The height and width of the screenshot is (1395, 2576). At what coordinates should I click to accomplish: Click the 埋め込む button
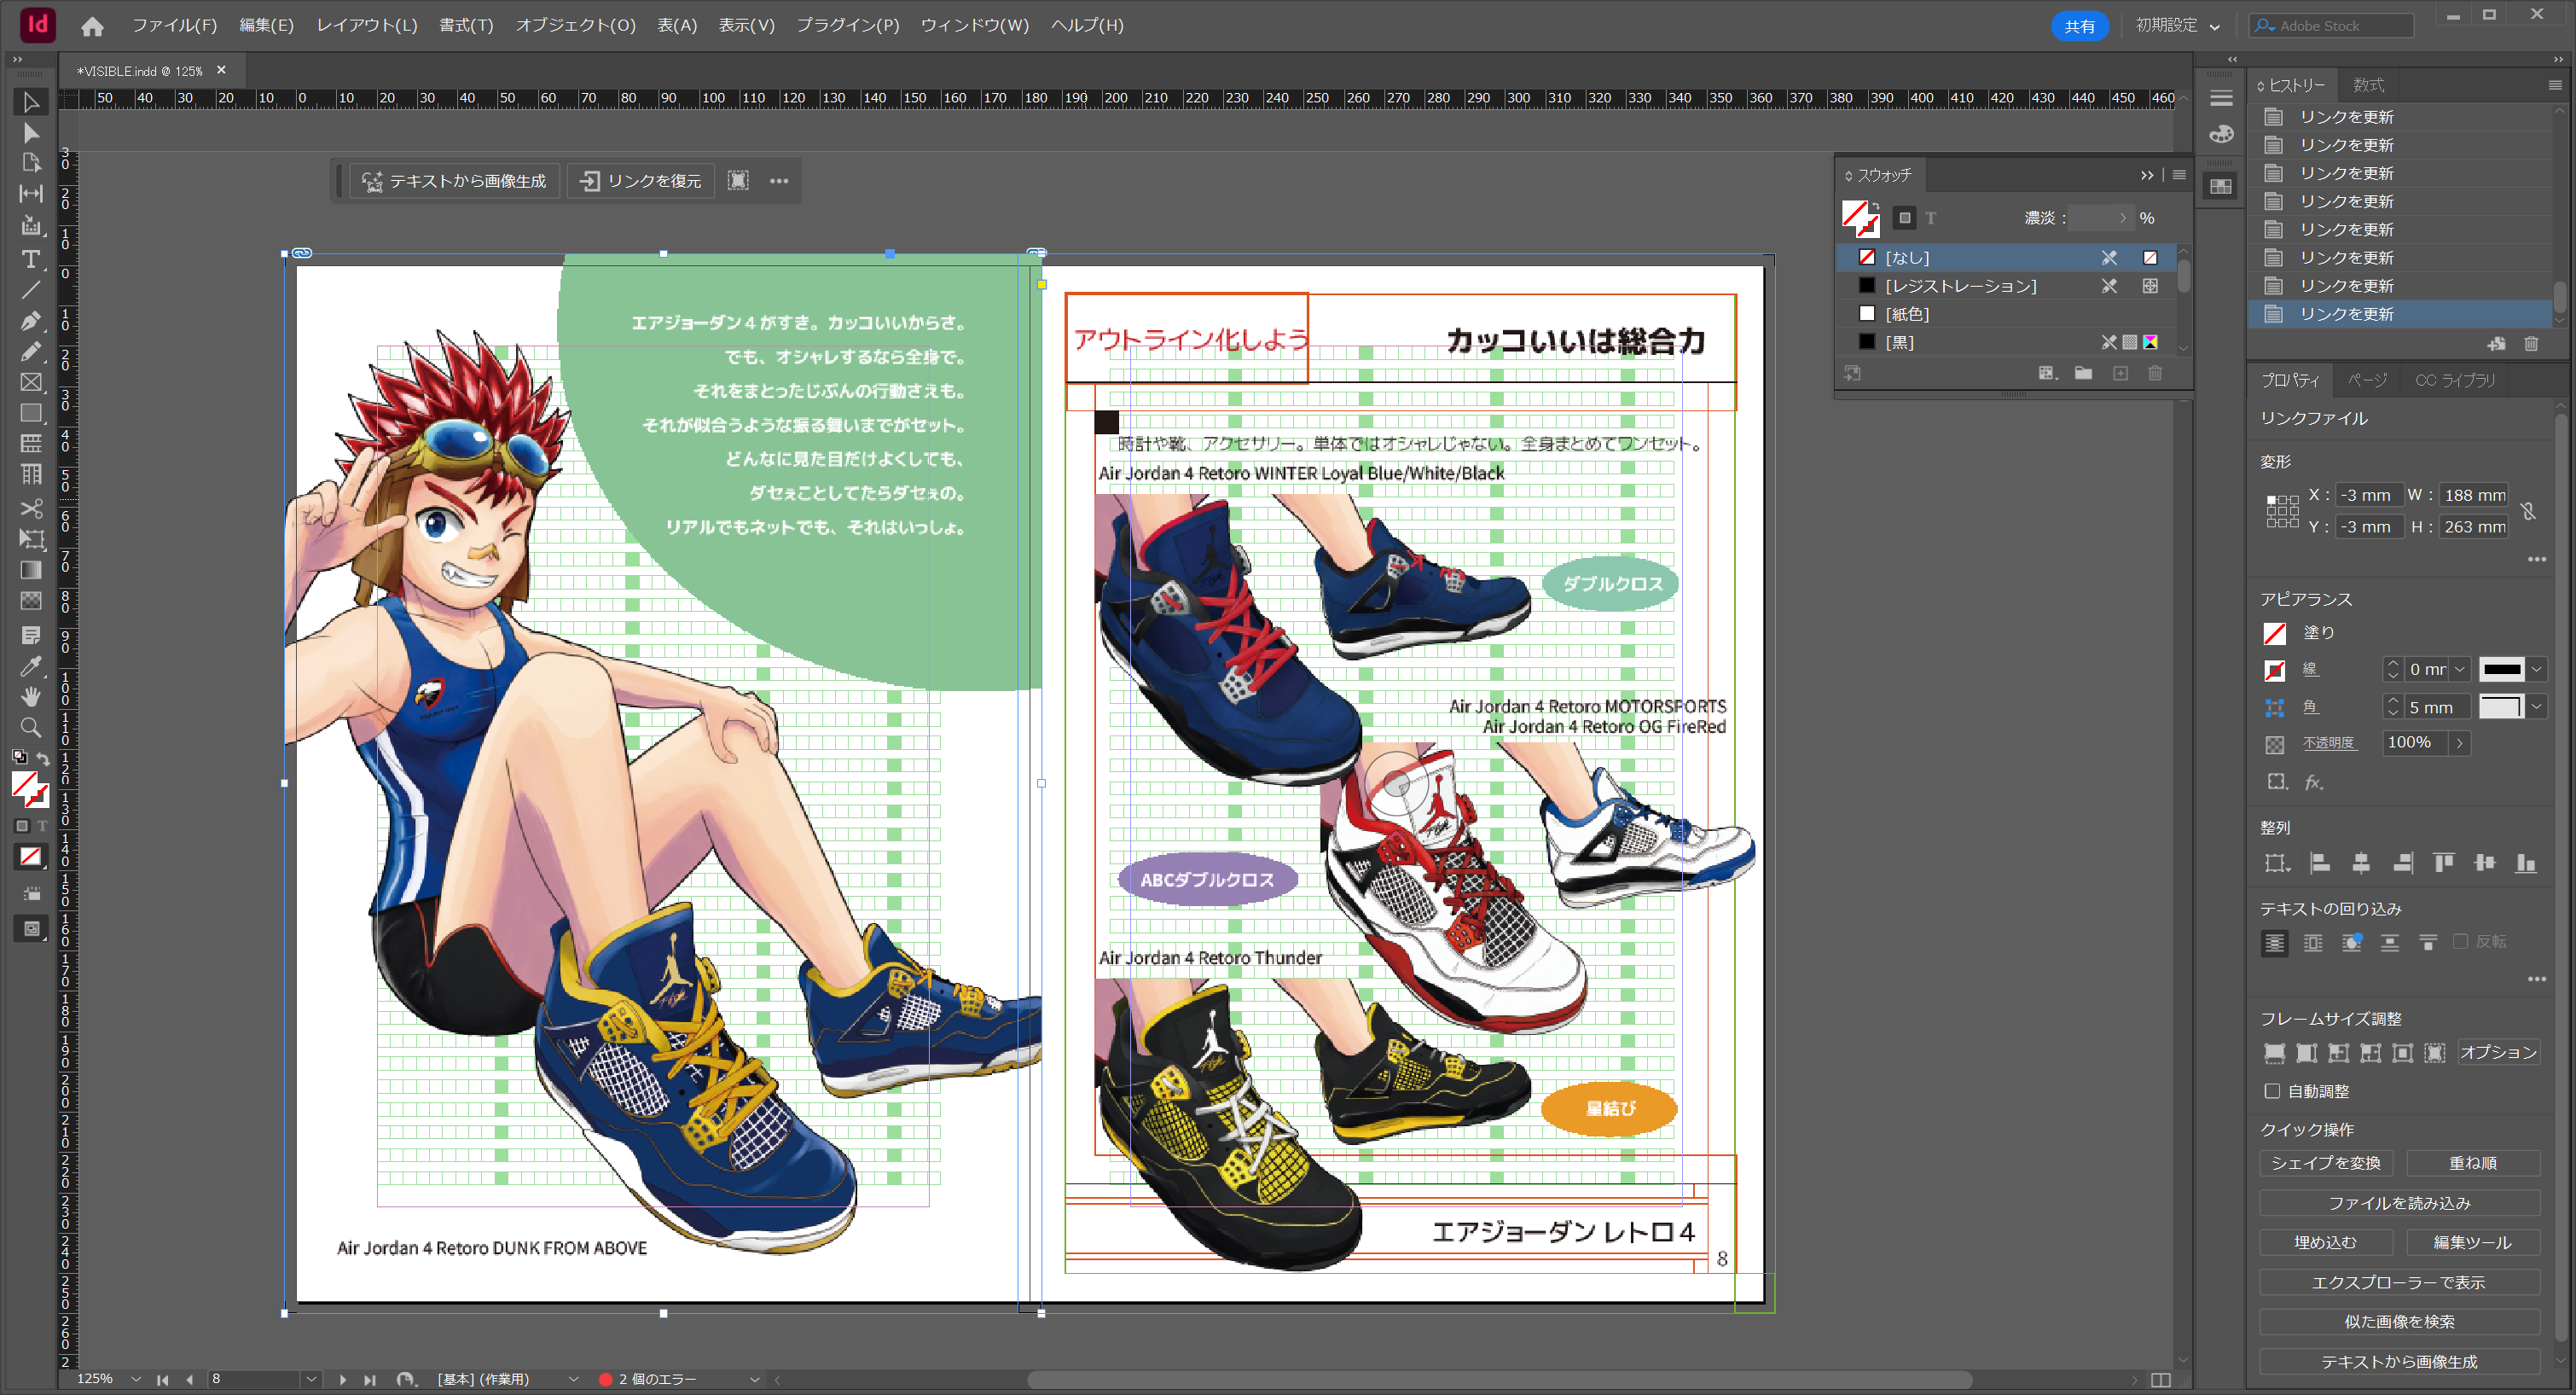(x=2325, y=1242)
